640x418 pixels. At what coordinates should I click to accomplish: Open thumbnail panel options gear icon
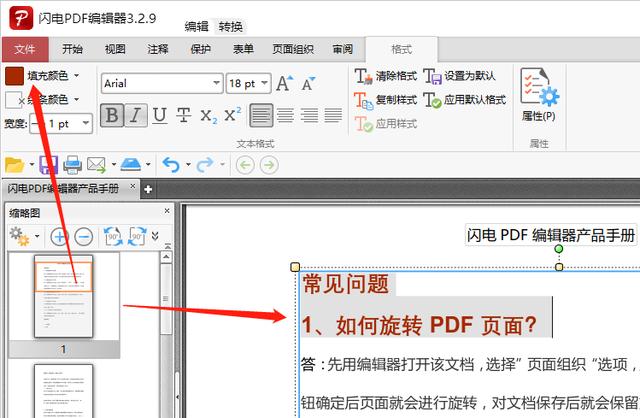point(19,236)
